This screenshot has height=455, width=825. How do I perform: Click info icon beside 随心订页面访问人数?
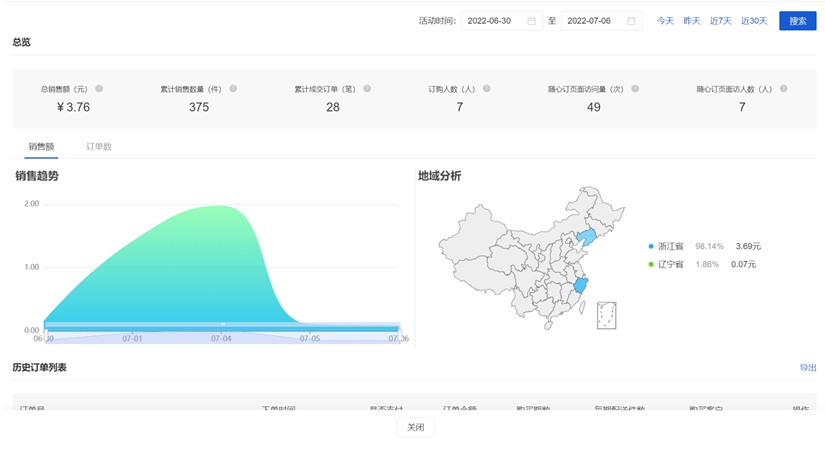(x=782, y=89)
